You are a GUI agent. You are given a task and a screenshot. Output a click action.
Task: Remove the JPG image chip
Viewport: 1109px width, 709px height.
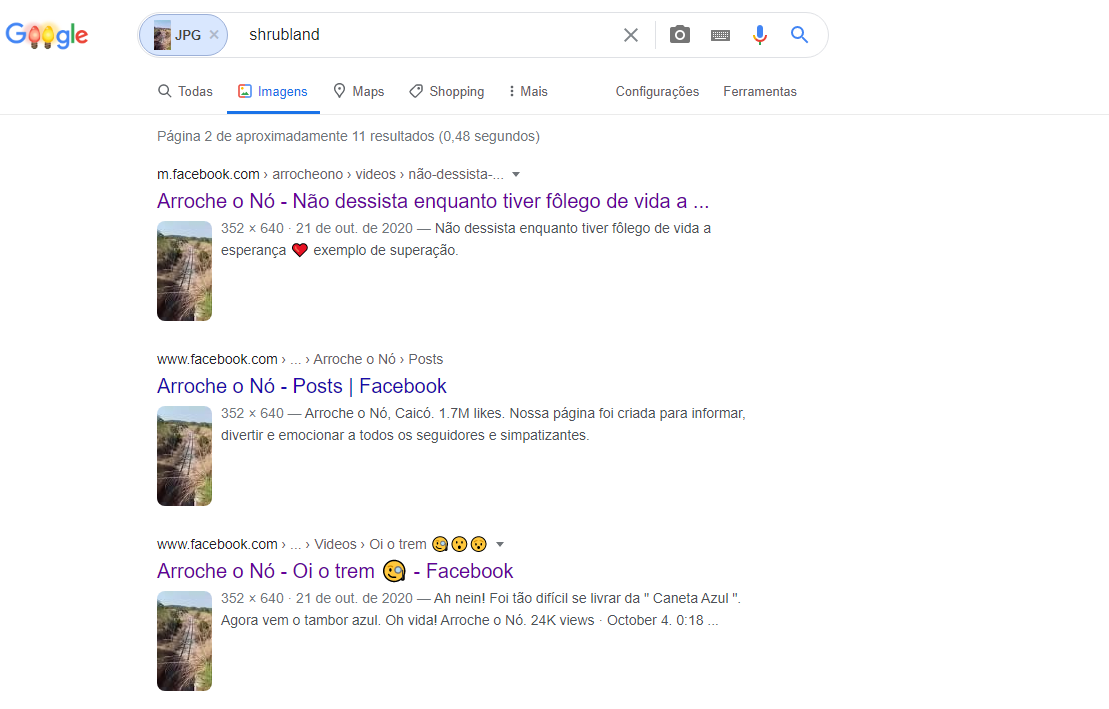coord(214,35)
